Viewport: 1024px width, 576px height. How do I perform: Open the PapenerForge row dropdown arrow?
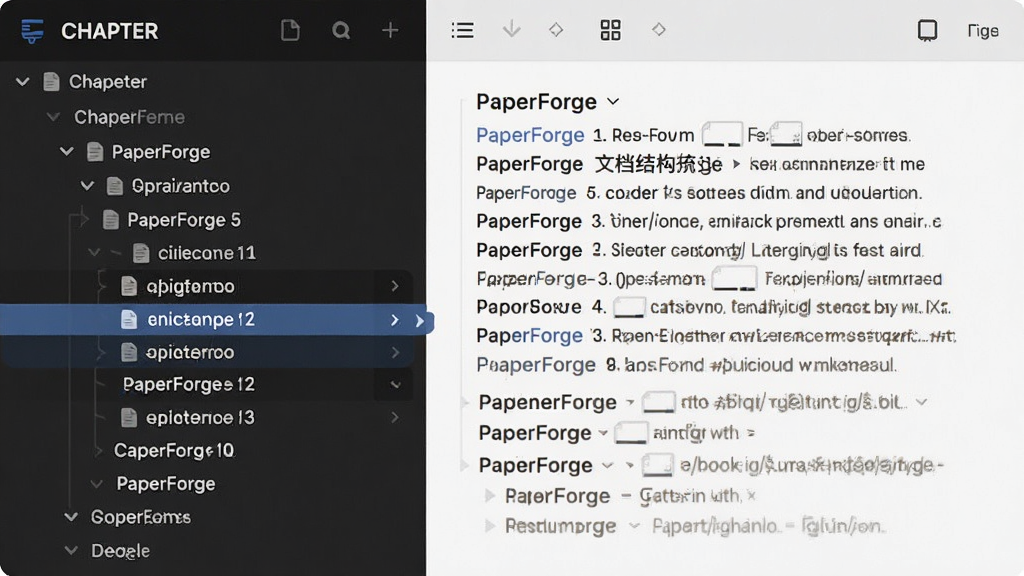630,402
